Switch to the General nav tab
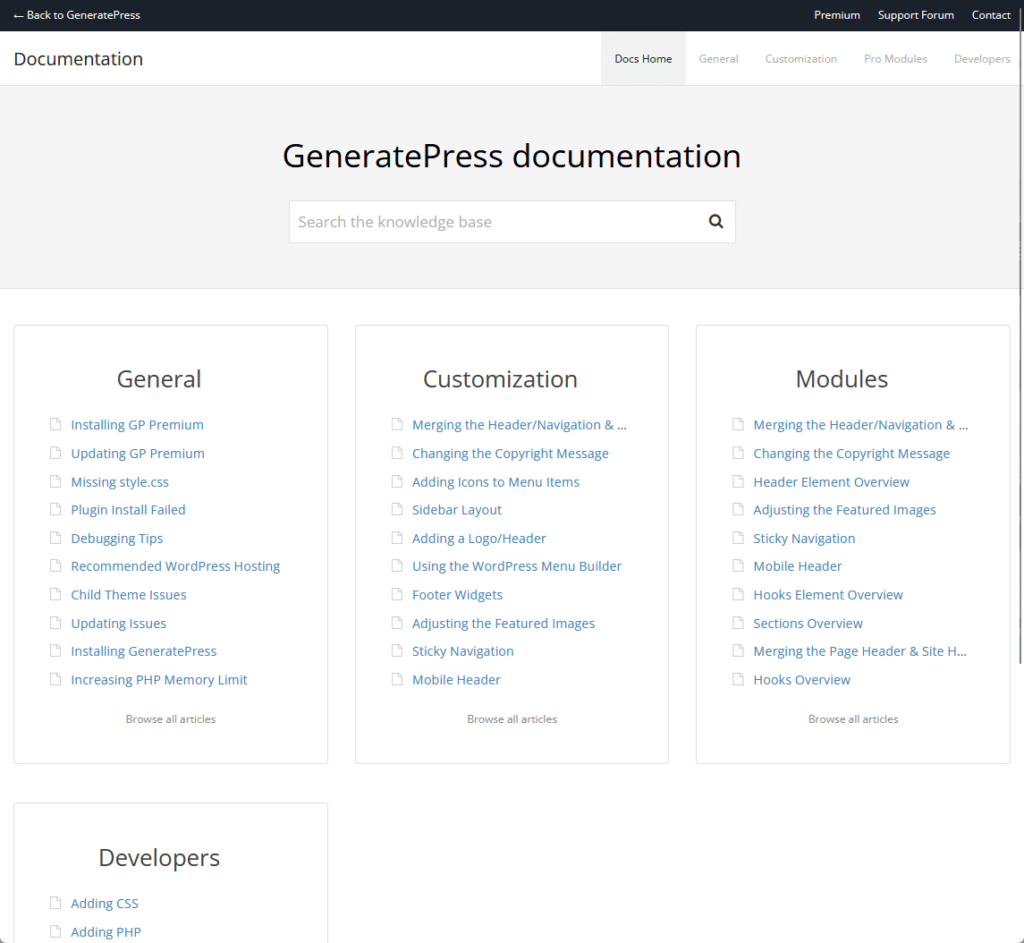This screenshot has width=1024, height=943. click(x=718, y=59)
